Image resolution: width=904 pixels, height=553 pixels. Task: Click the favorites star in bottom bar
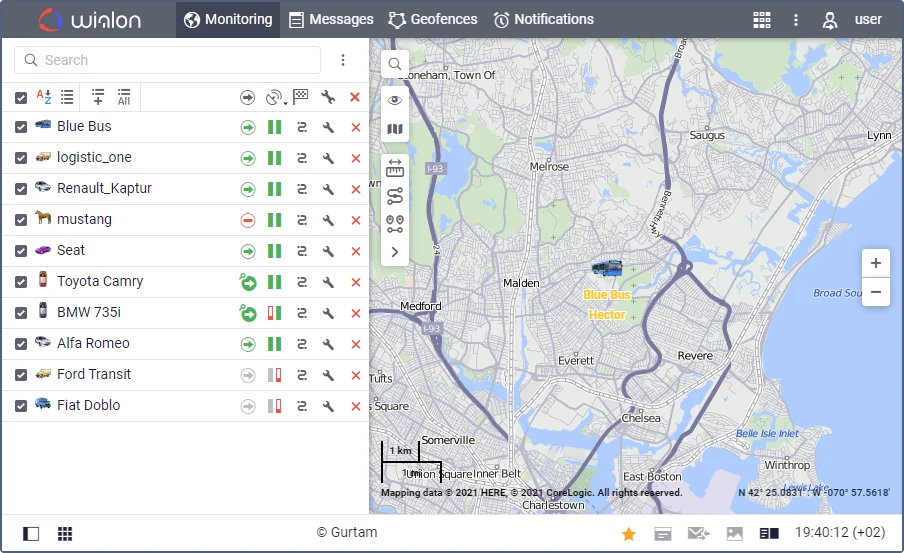628,534
